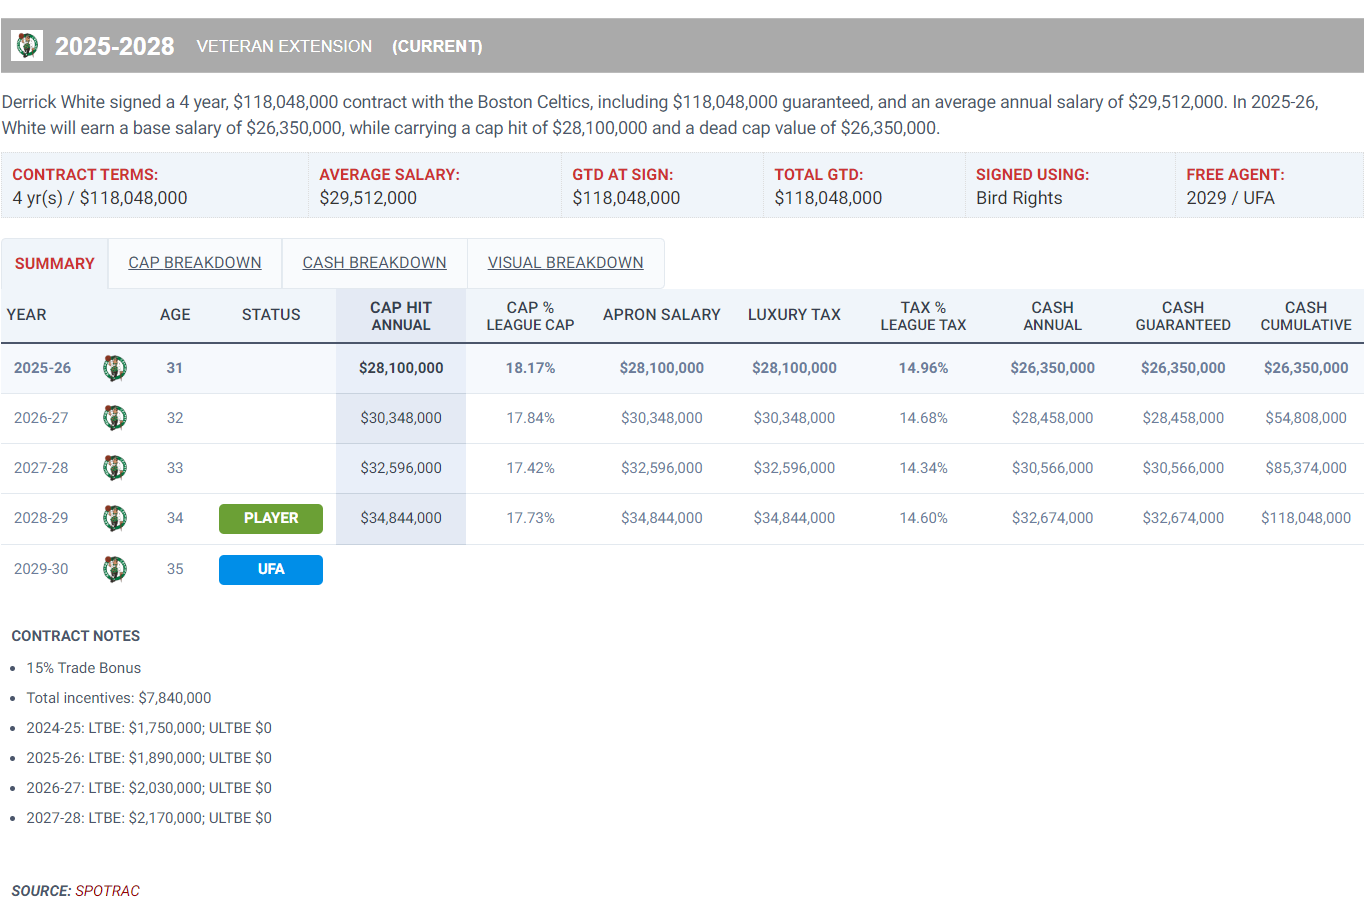
Task: Open the Cash Breakdown tab
Action: click(x=374, y=263)
